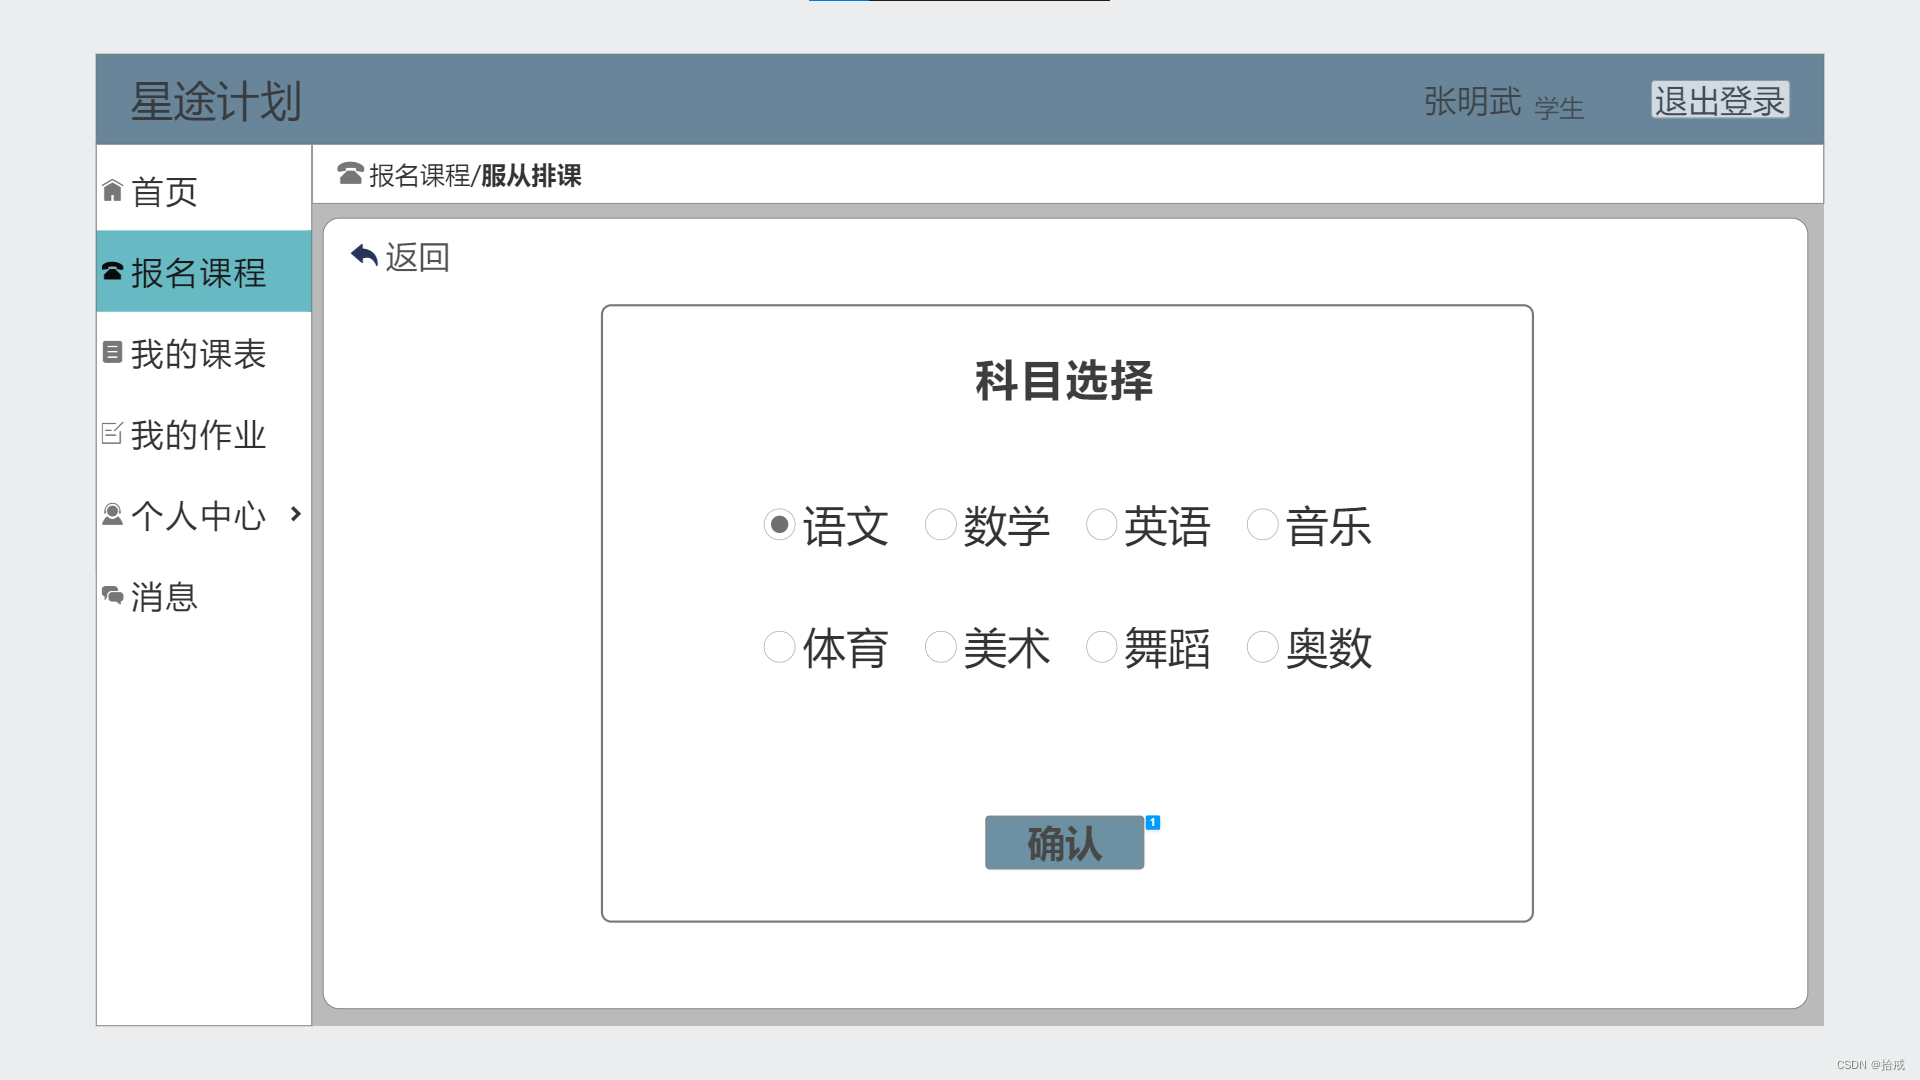Choose the 舞蹈 radio button
Image resolution: width=1920 pixels, height=1080 pixels.
pos(1101,647)
